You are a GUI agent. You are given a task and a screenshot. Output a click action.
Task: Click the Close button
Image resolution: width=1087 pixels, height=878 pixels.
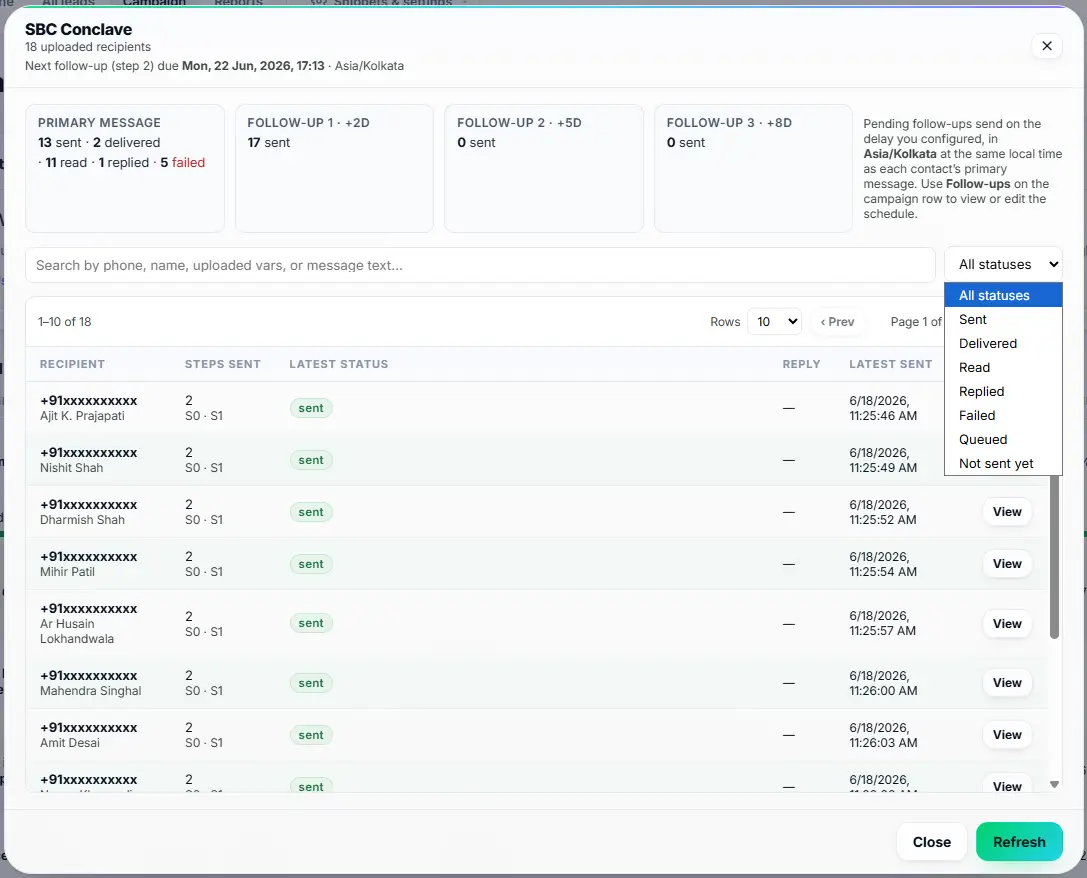pos(931,842)
